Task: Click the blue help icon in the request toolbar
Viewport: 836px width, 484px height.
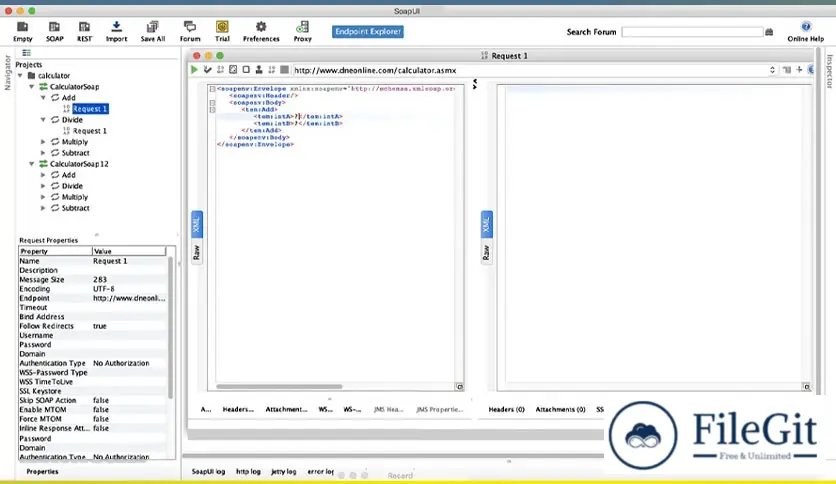Action: 811,70
